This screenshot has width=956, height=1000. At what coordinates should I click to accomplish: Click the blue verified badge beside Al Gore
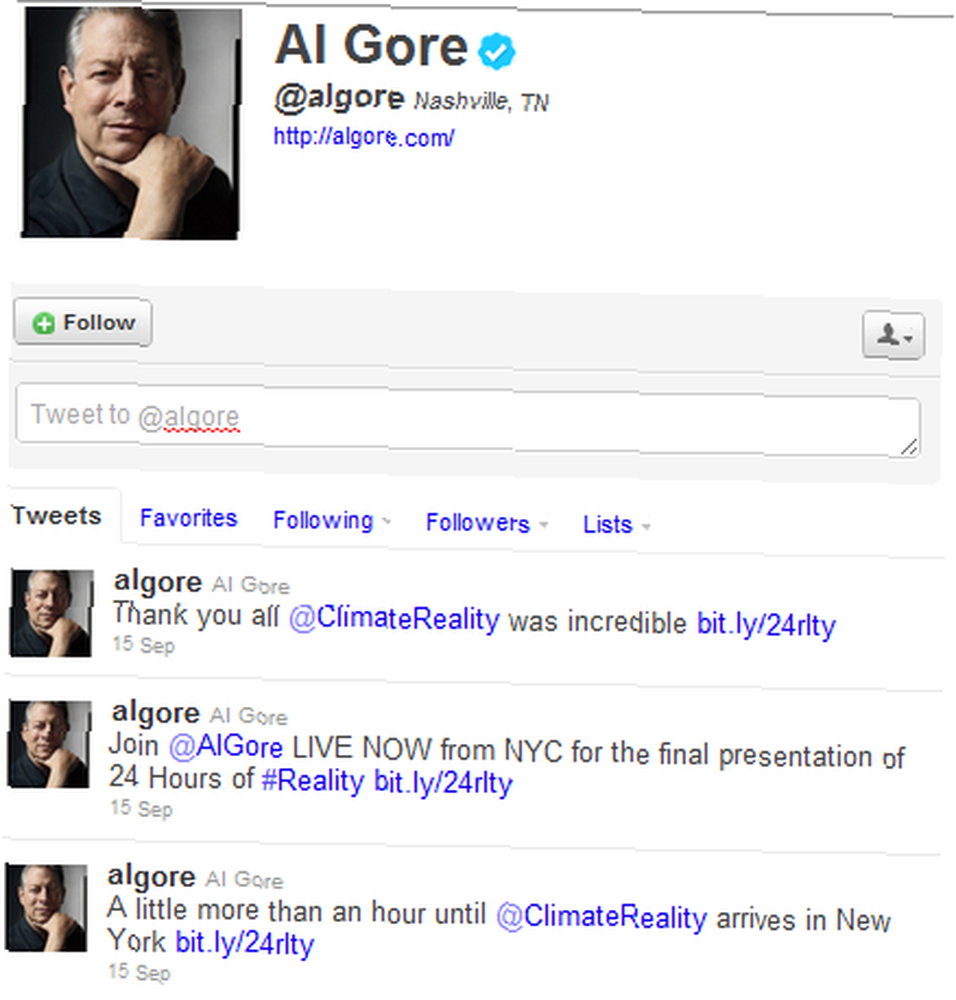pyautogui.click(x=496, y=51)
